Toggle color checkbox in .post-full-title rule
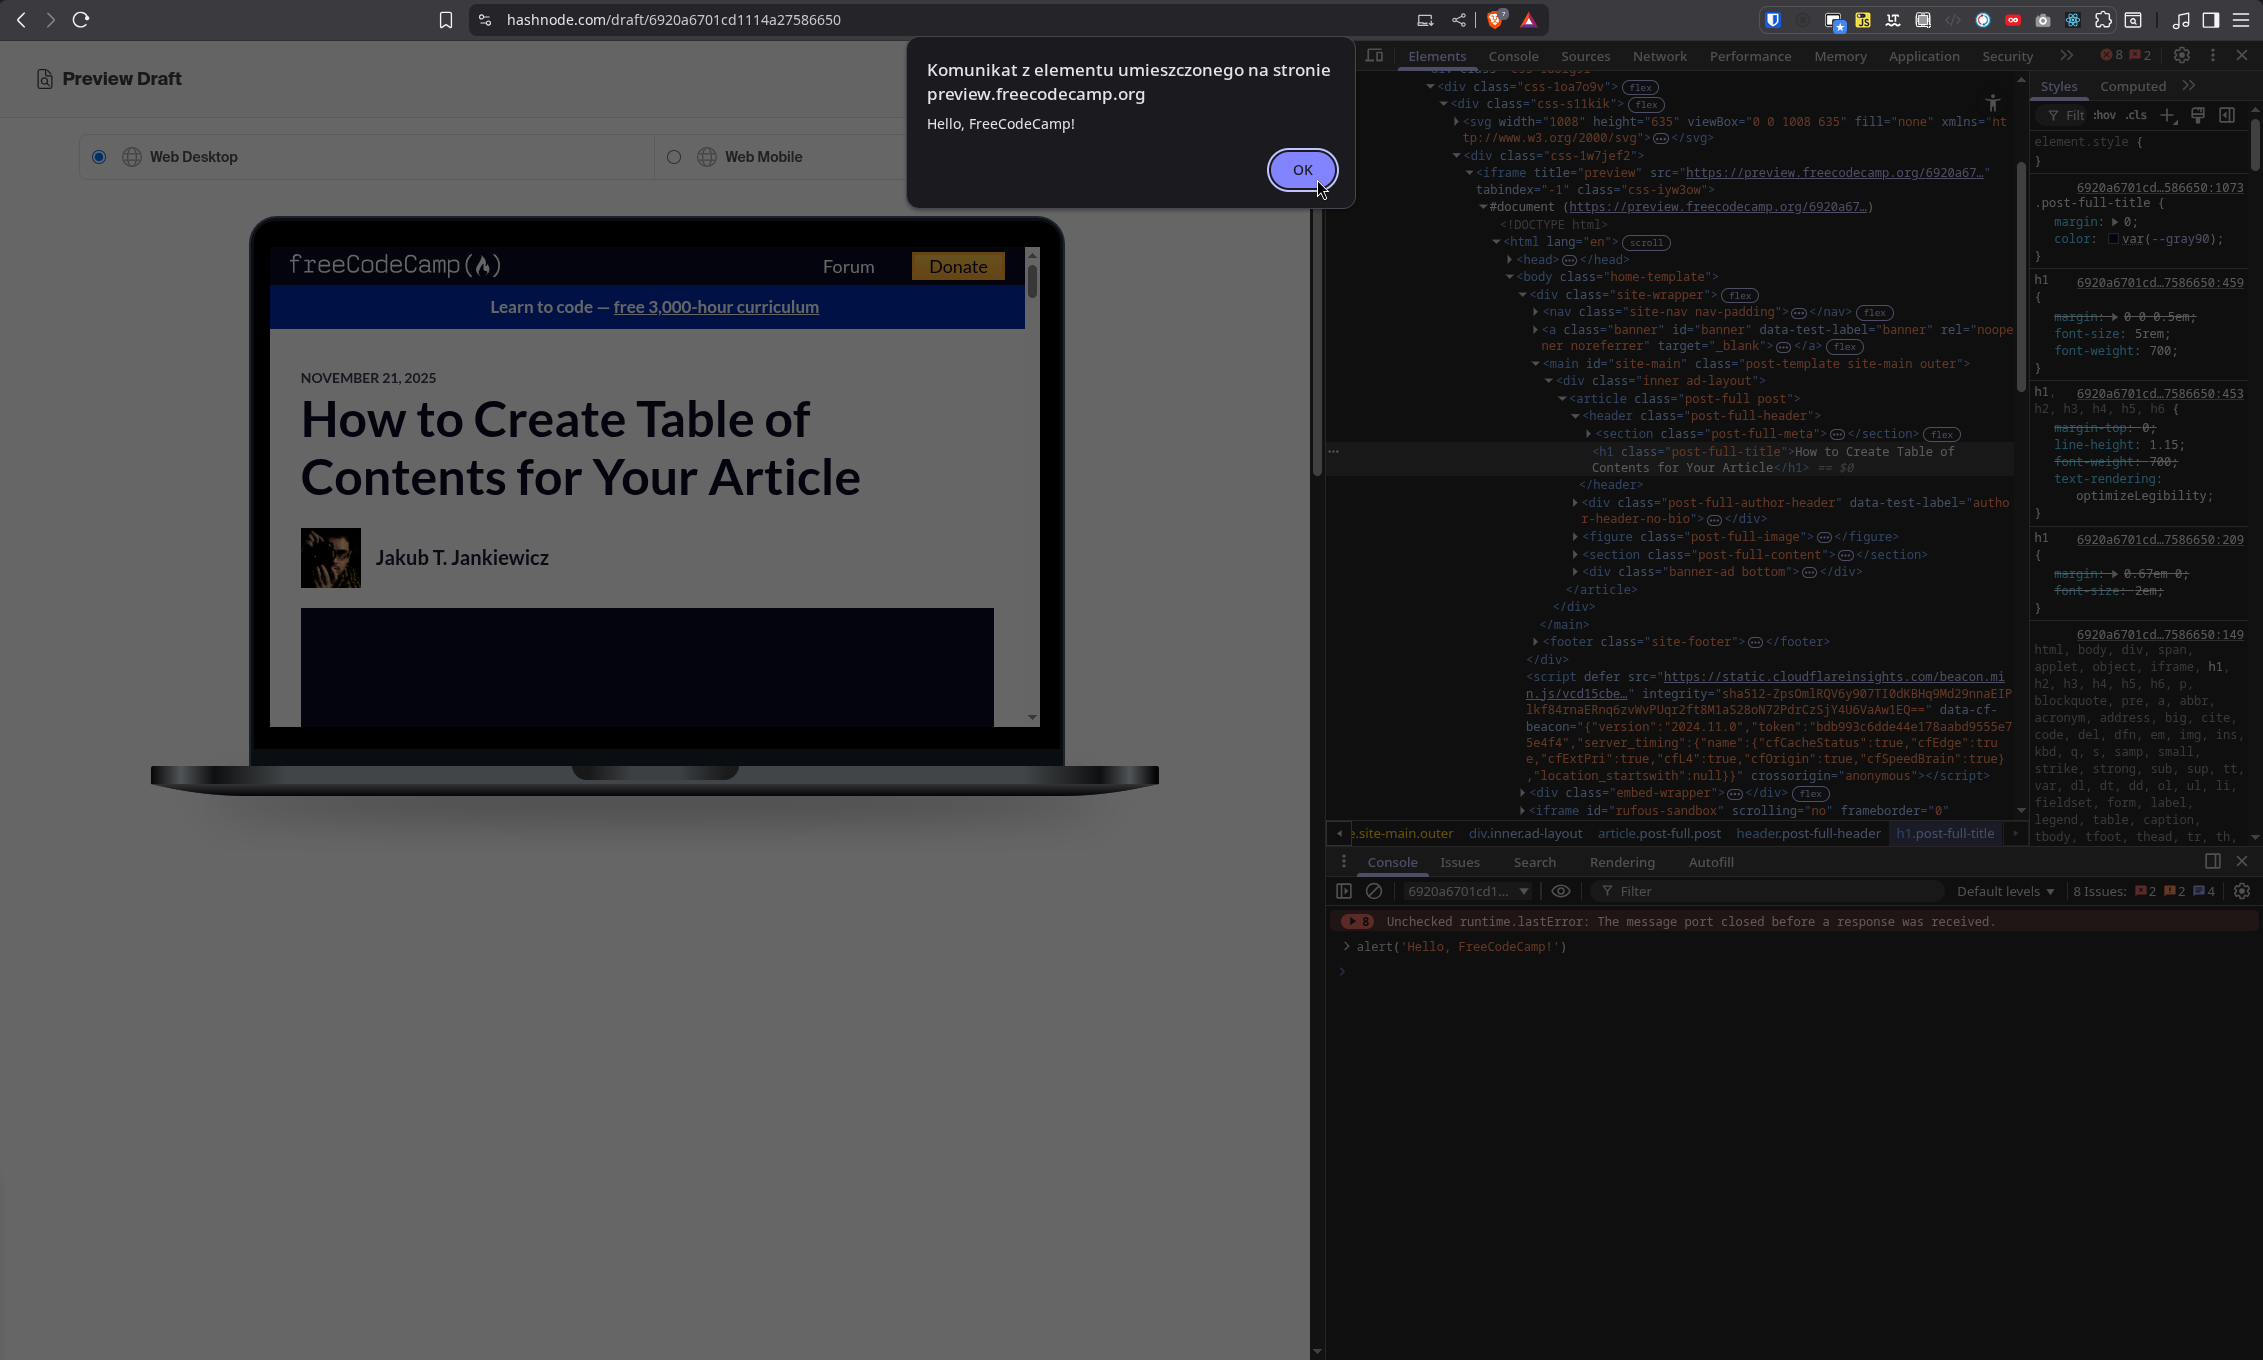This screenshot has height=1360, width=2263. click(x=2113, y=239)
